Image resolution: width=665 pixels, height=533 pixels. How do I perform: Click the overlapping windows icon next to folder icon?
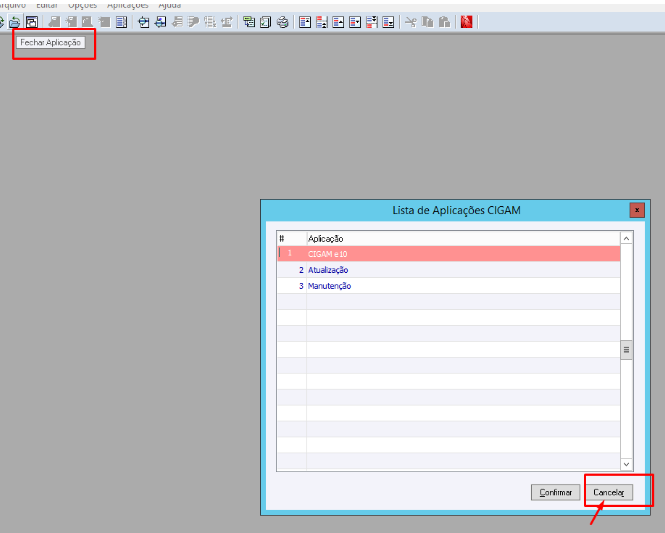pos(32,22)
